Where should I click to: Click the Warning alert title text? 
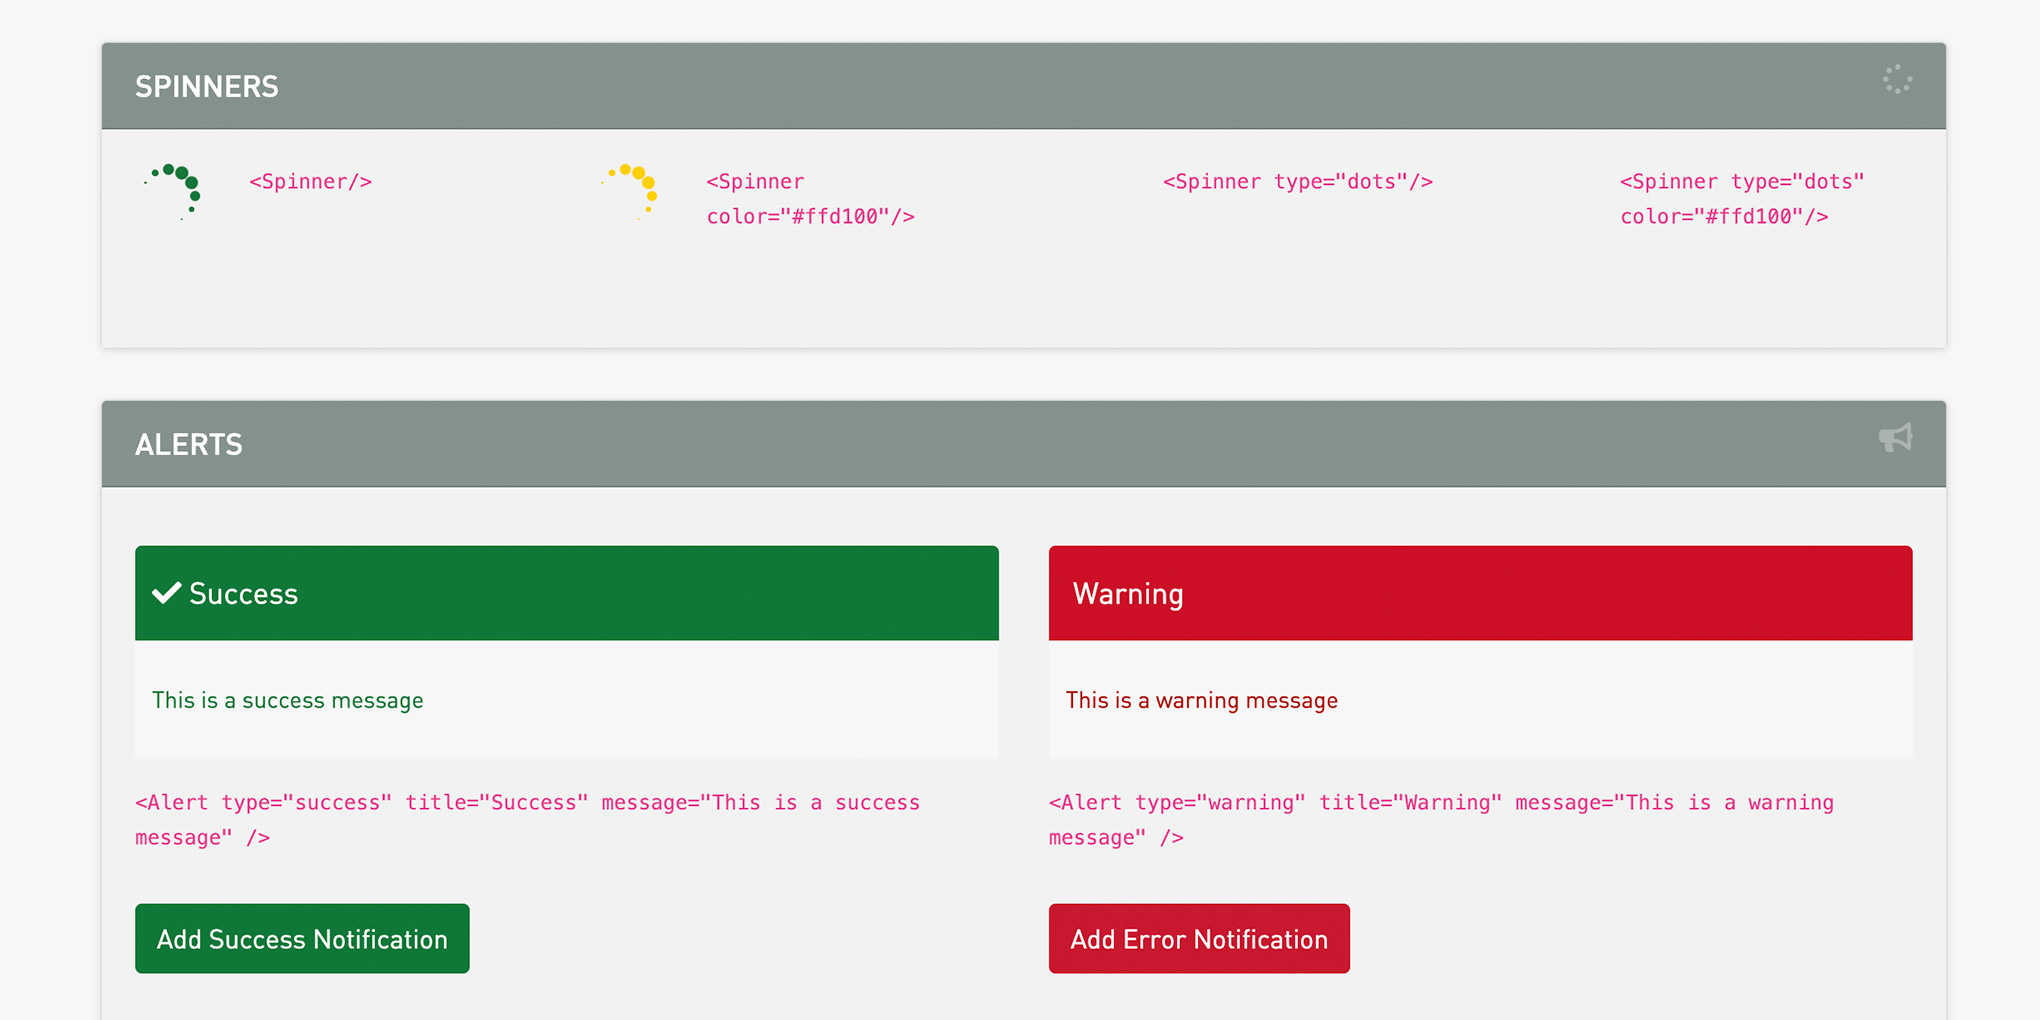click(x=1128, y=594)
